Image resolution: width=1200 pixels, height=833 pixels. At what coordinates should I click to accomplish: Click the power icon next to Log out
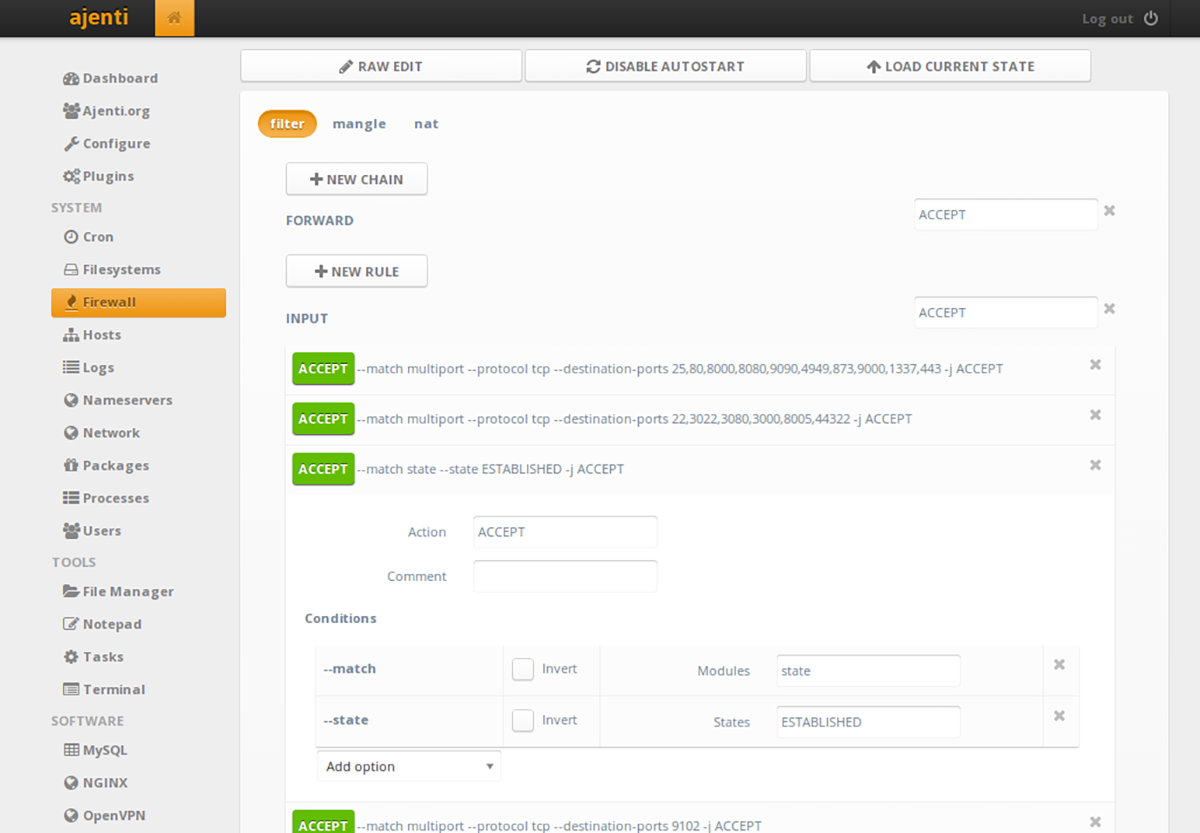1150,17
